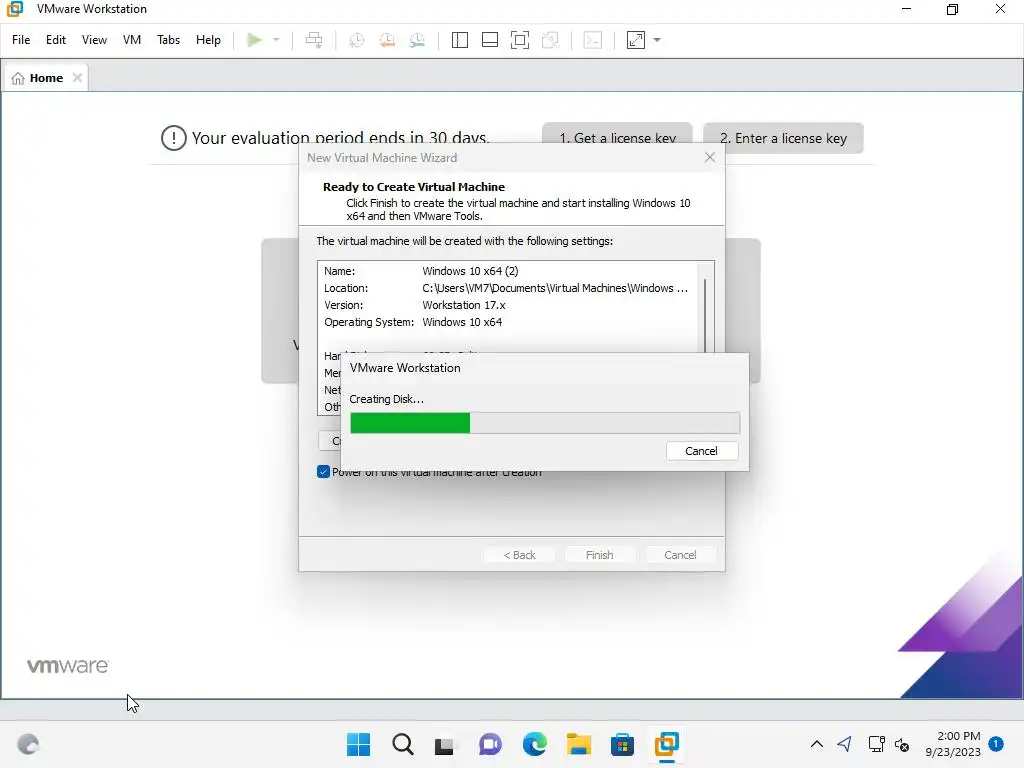Click the Stretch Guest display icon
The image size is (1024, 768).
(x=636, y=40)
